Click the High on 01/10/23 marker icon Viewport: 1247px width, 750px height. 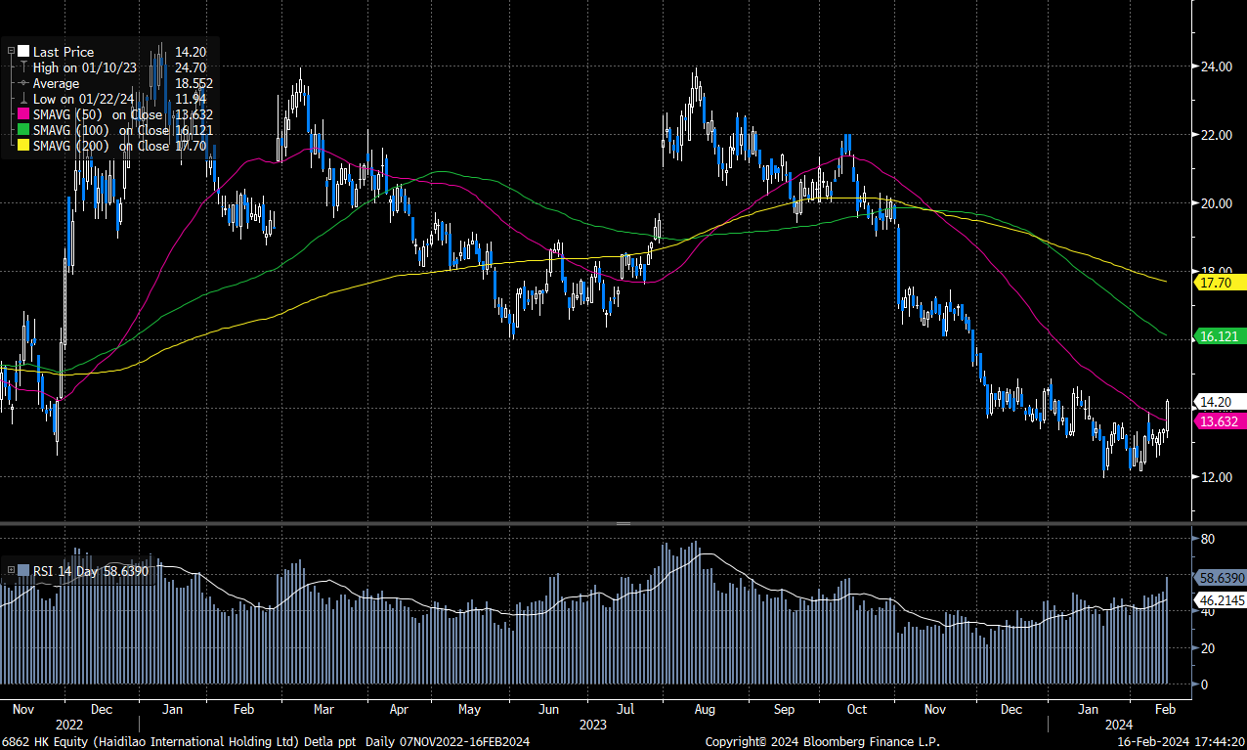click(x=23, y=68)
